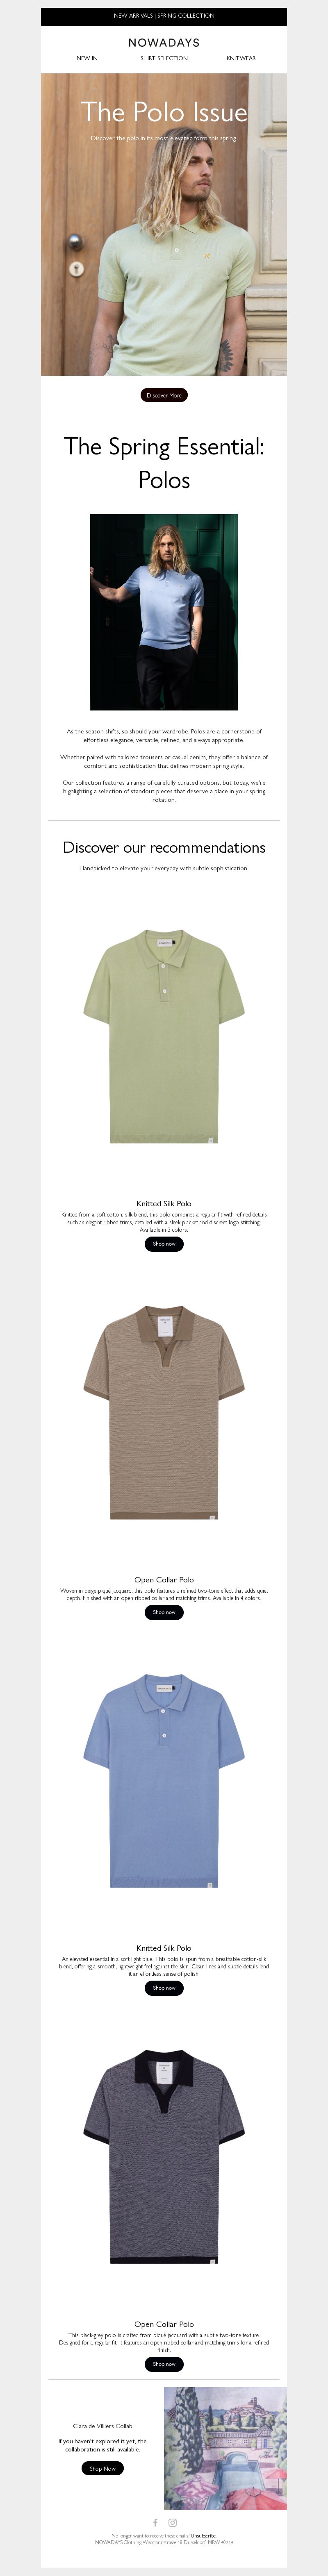Screen dimensions: 328x2576
Task: Open the NEW IN navigation link
Action: (87, 58)
